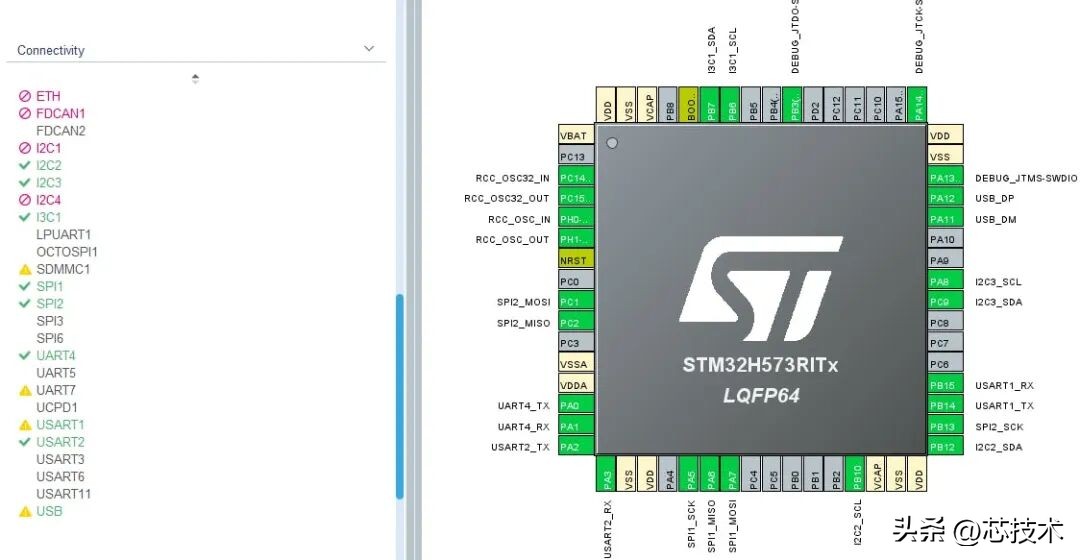Select USART6 peripheral

(60, 476)
